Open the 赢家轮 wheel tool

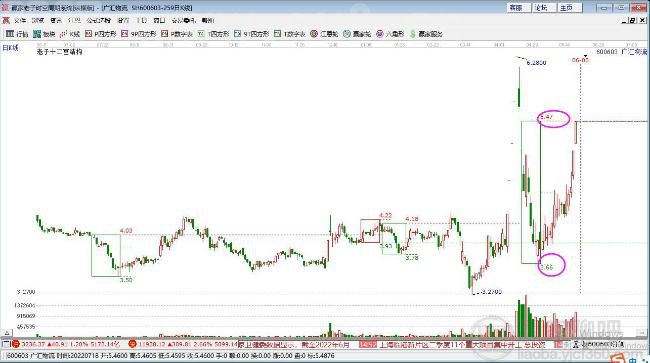[x=357, y=34]
